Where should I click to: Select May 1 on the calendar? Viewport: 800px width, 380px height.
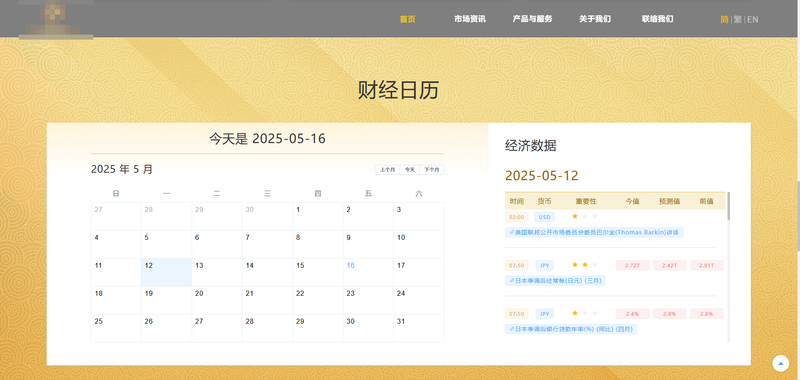(x=318, y=216)
